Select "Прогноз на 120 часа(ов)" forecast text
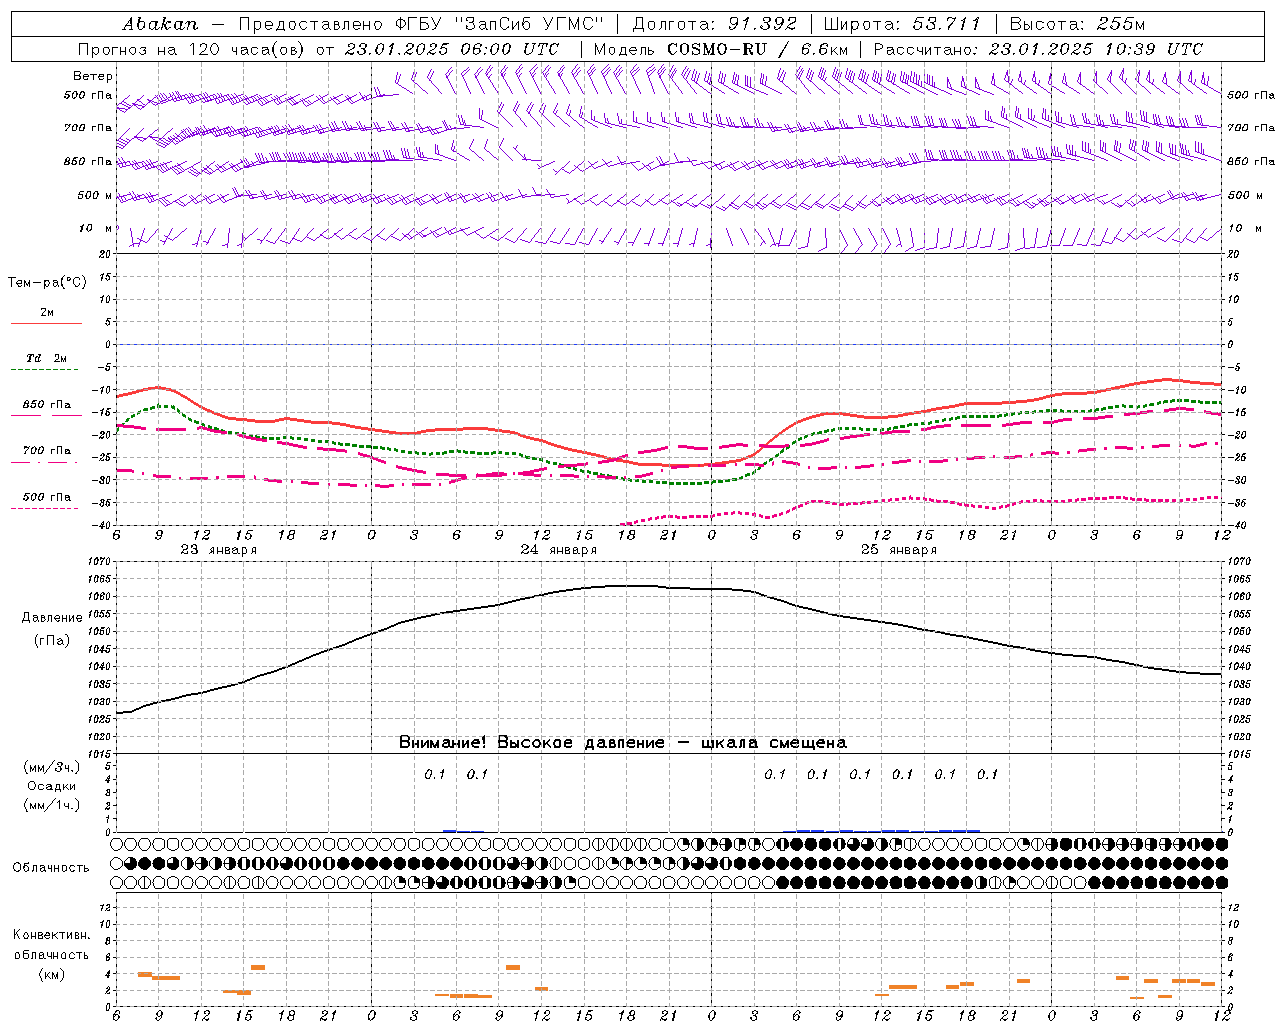 click(x=193, y=49)
